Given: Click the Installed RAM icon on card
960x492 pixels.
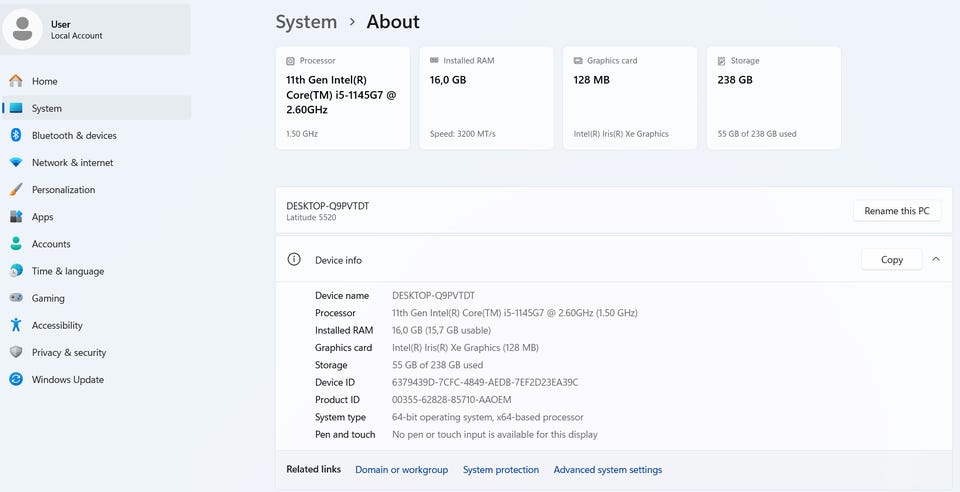Looking at the screenshot, I should click(434, 61).
